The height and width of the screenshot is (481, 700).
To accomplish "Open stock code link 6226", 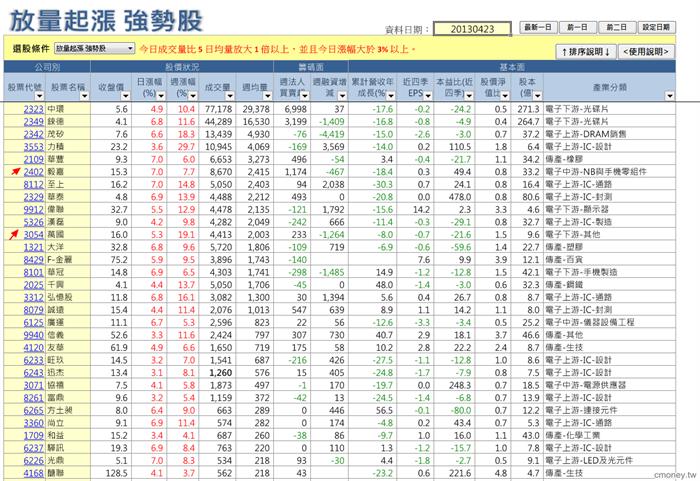I will coord(33,460).
